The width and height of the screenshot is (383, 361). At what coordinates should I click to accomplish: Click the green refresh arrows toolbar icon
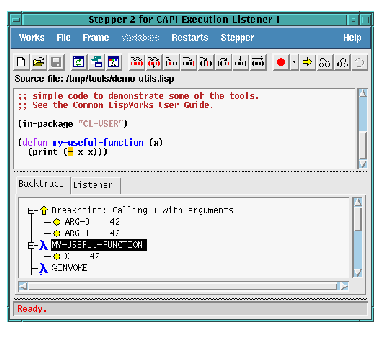(x=79, y=62)
